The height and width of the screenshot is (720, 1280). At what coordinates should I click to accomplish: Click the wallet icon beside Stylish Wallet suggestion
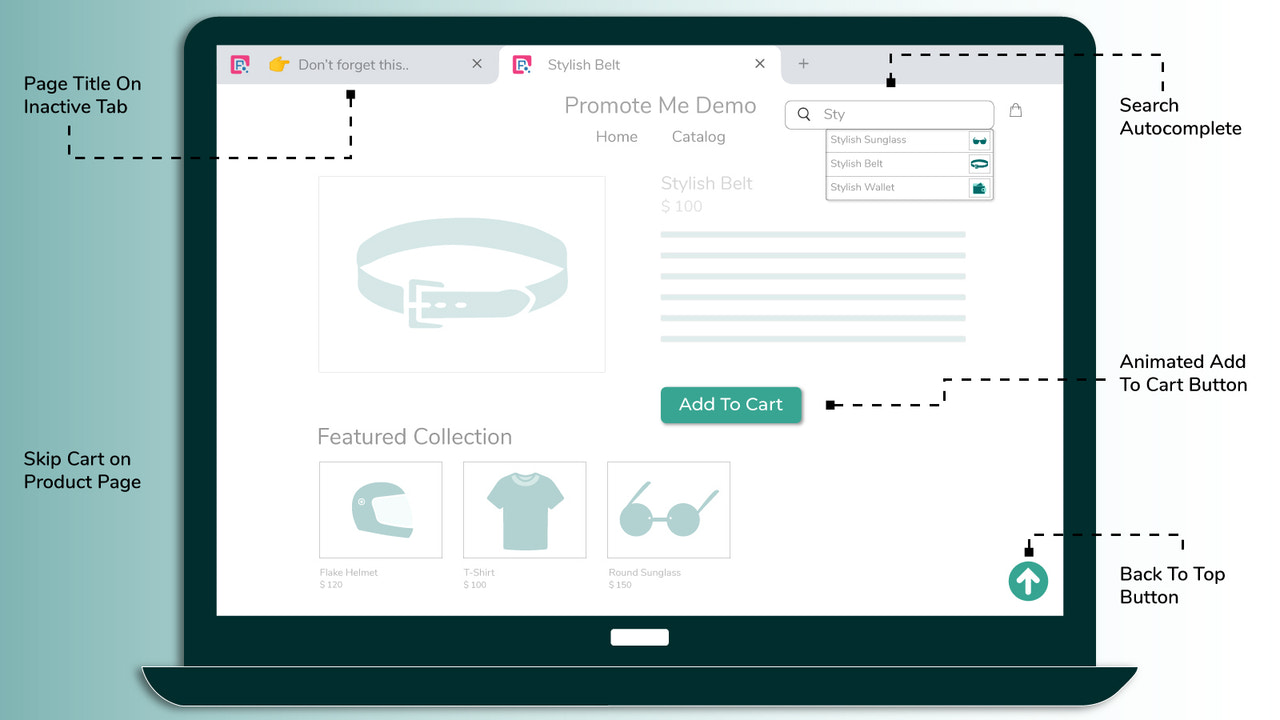pyautogui.click(x=979, y=187)
